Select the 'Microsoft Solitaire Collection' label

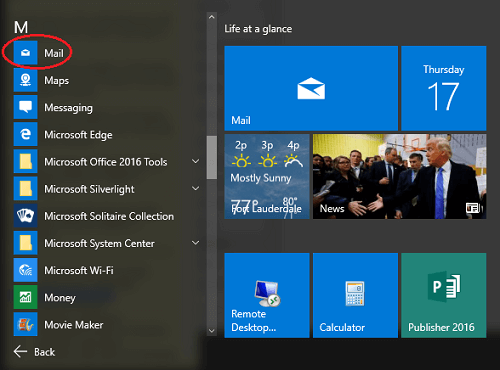point(109,216)
